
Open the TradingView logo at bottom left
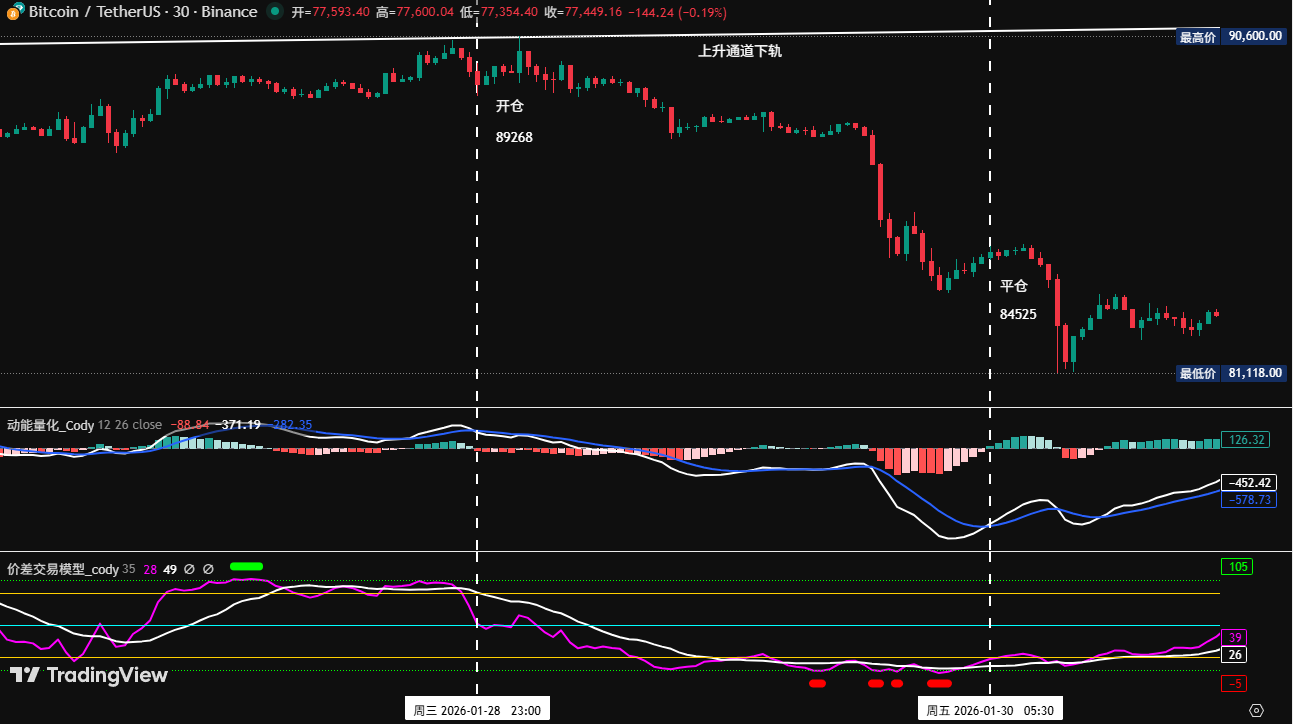[90, 676]
